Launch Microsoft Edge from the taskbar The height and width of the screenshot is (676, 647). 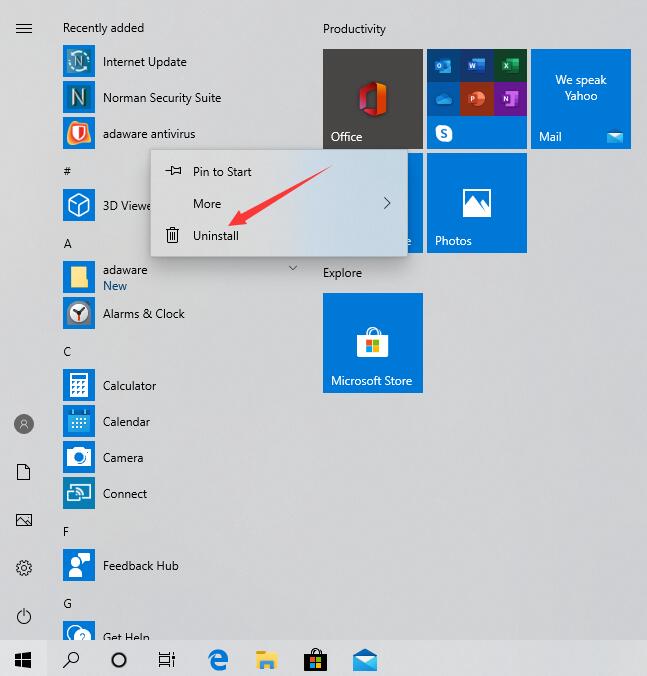point(219,660)
